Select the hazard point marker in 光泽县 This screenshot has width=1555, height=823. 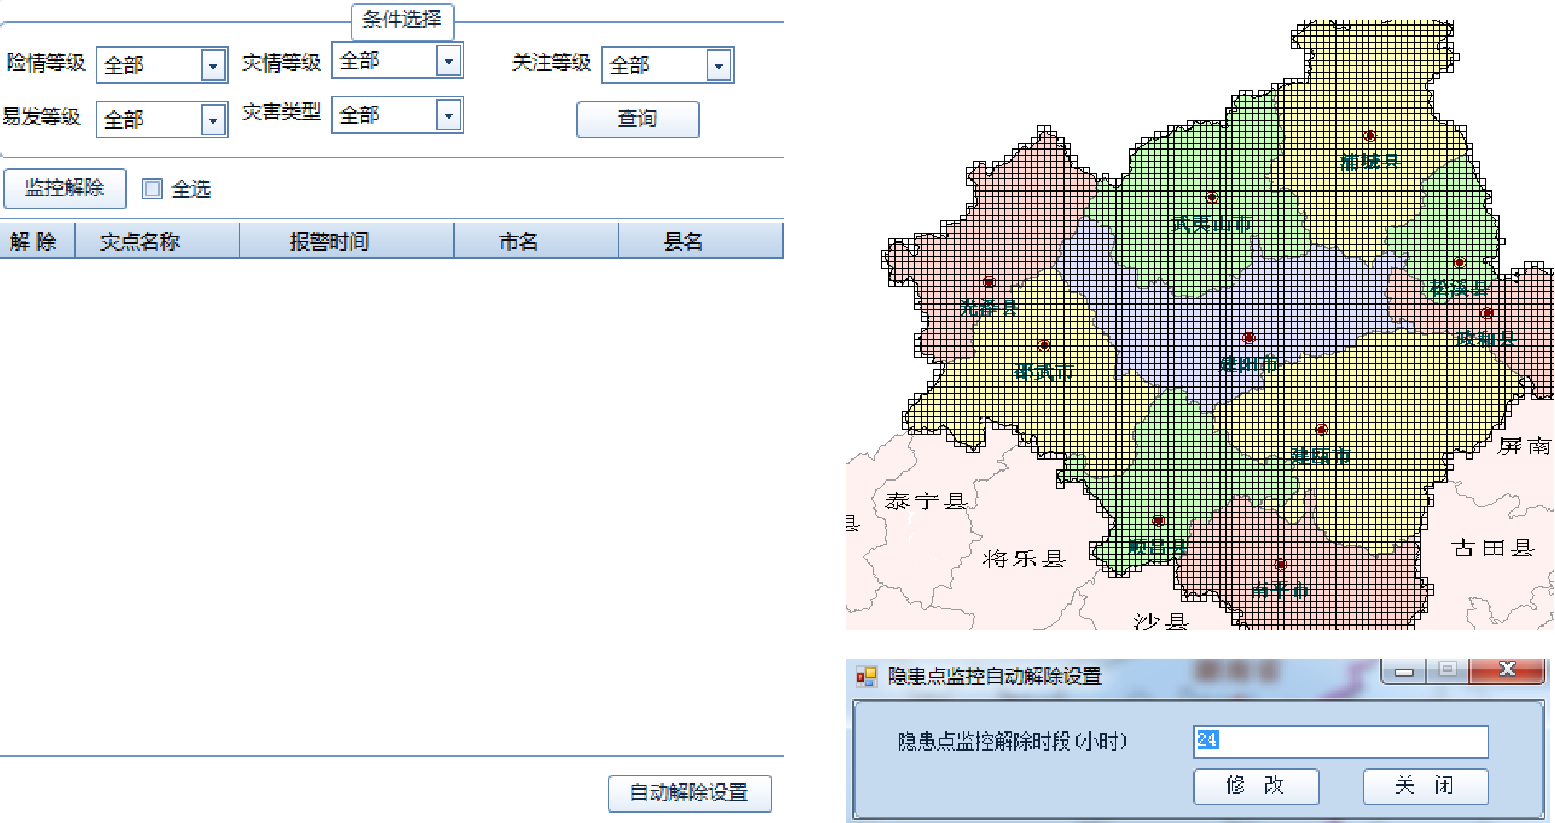click(x=989, y=281)
